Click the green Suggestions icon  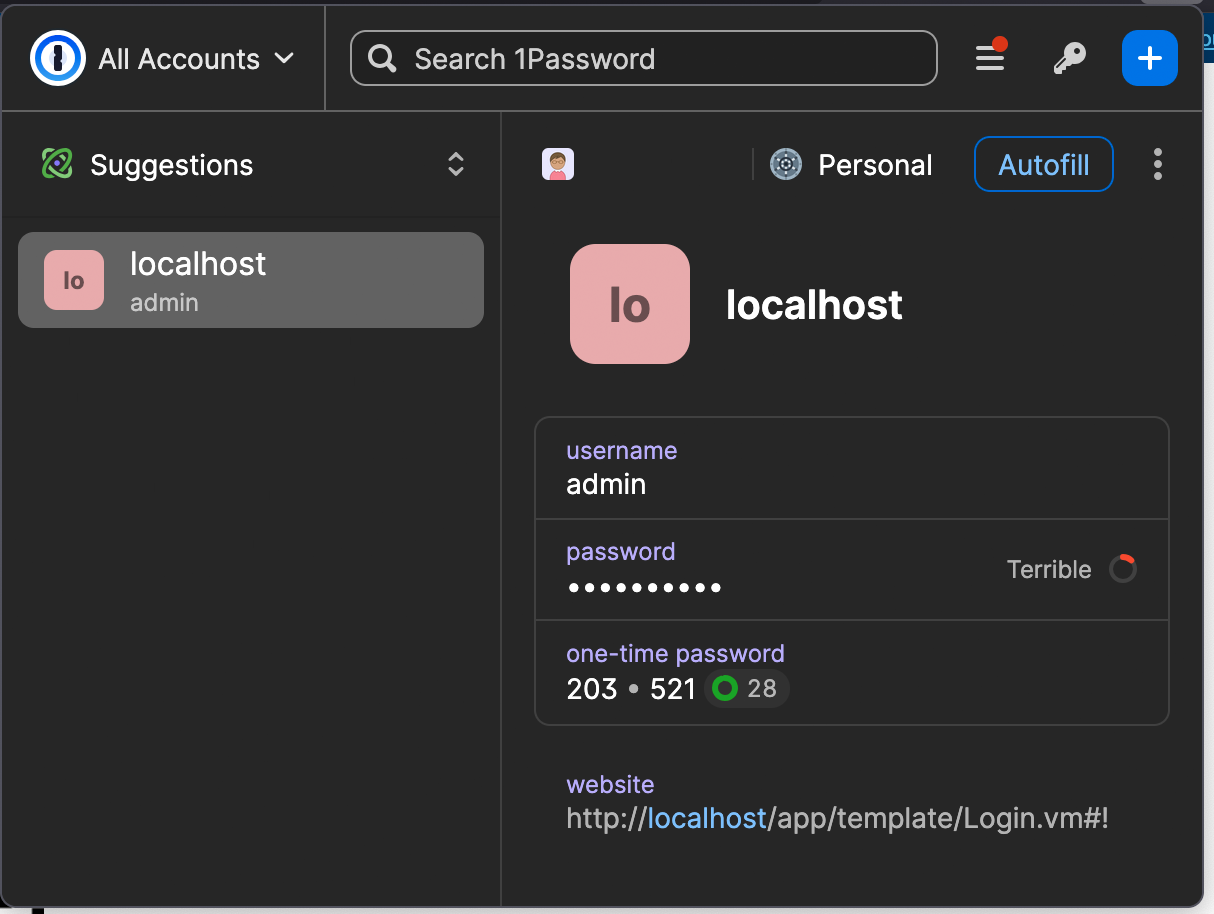57,164
